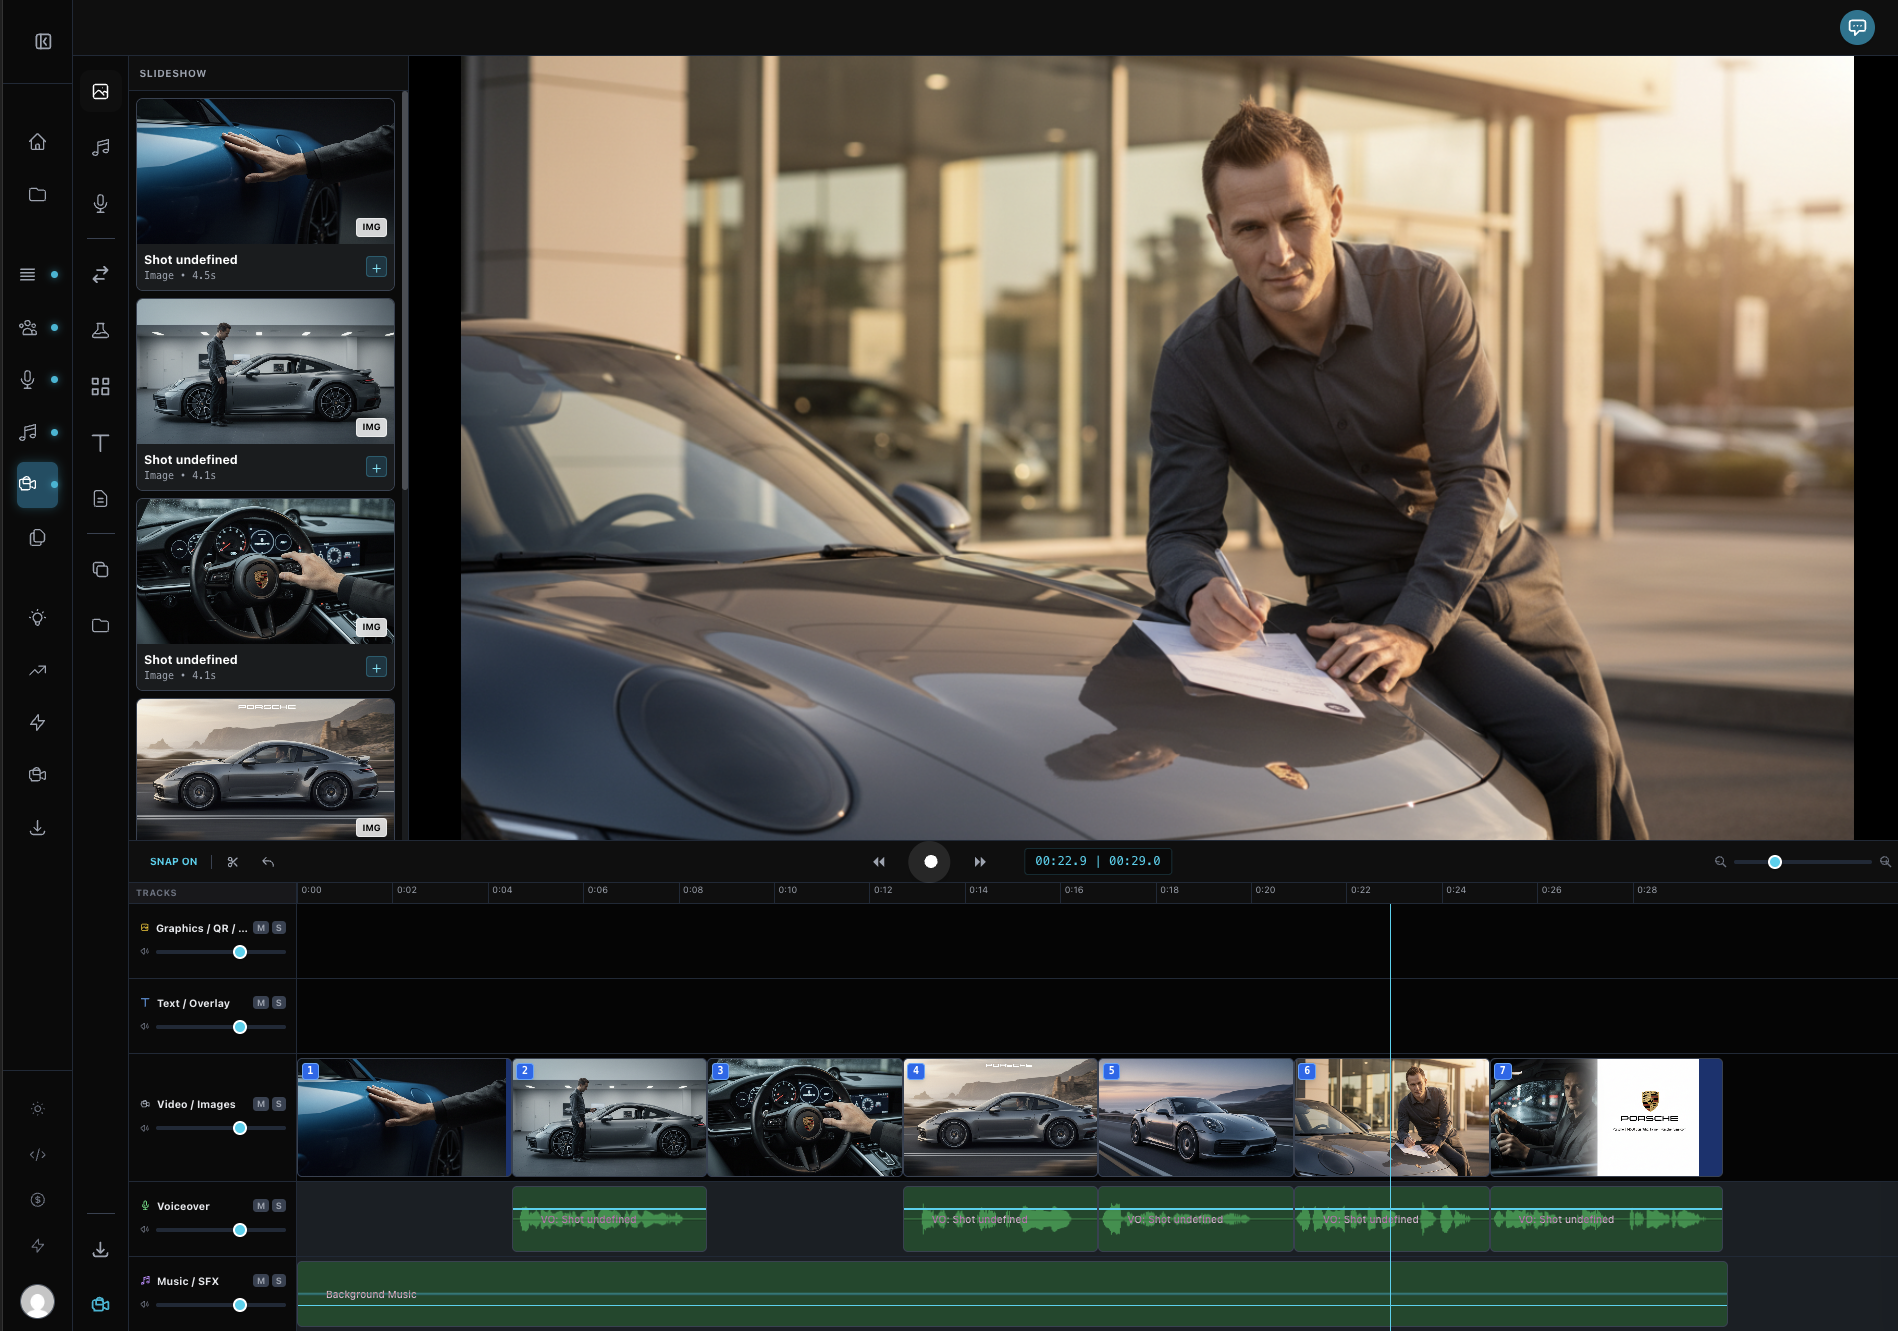The image size is (1898, 1331).
Task: Adjust the timeline zoom slider handle
Action: coord(1775,862)
